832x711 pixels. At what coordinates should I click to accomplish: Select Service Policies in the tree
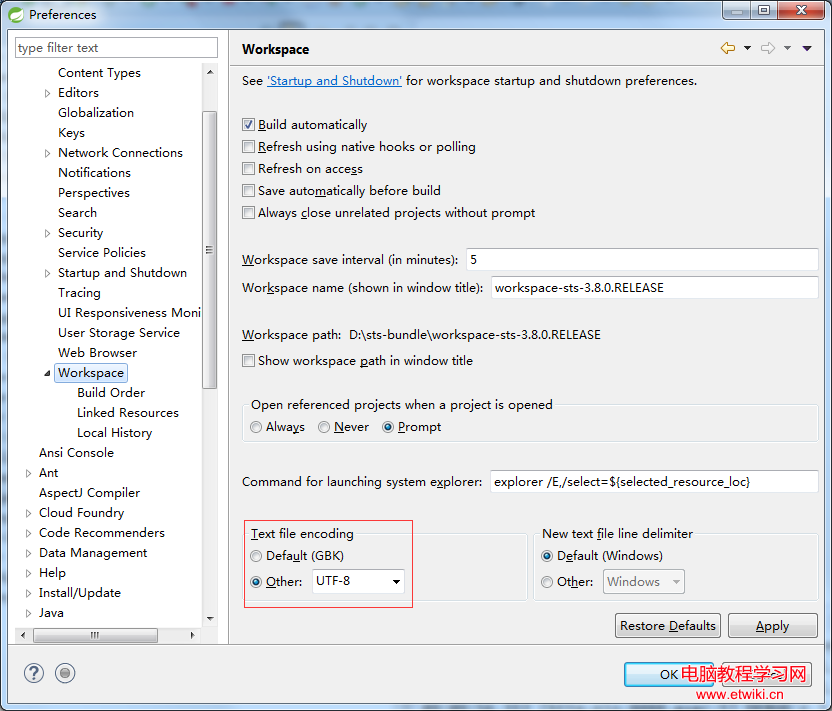(102, 253)
